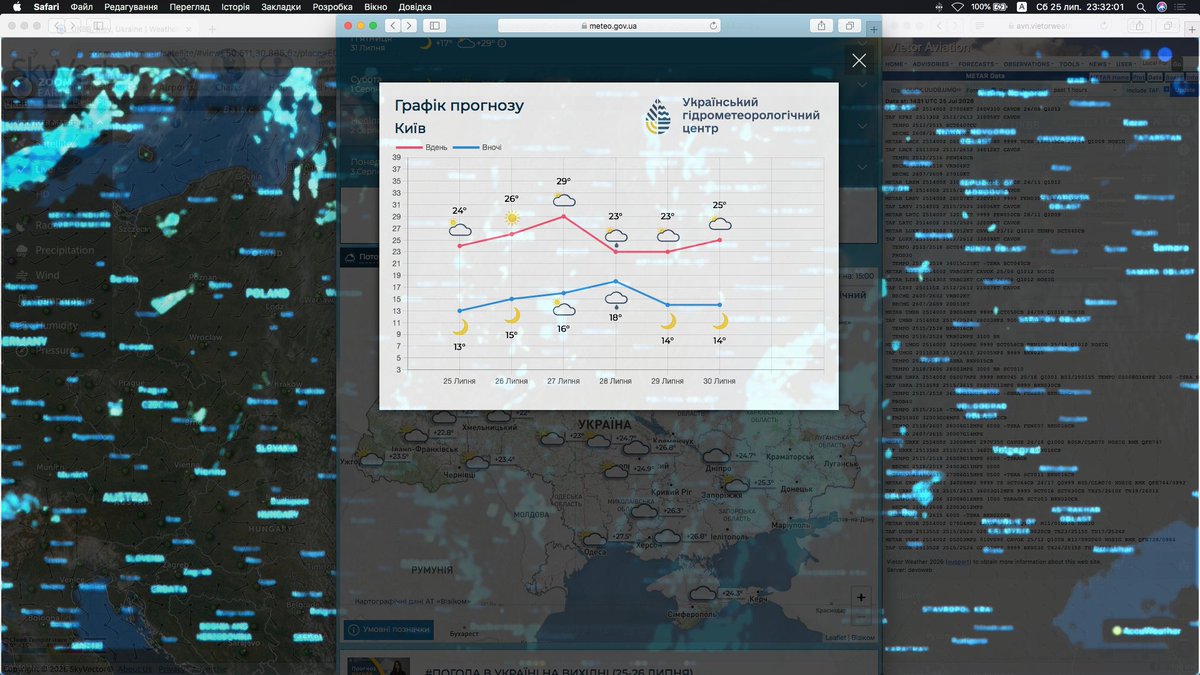Viewport: 1200px width, 675px height.
Task: Open Siri from menu bar
Action: coord(1162,6)
